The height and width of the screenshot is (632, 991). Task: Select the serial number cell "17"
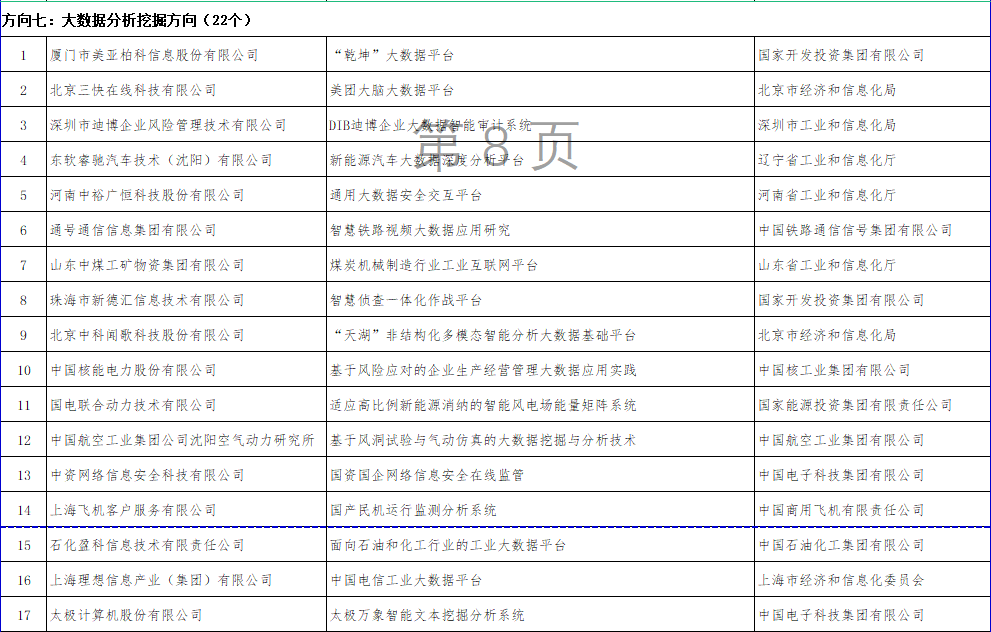pyautogui.click(x=23, y=616)
